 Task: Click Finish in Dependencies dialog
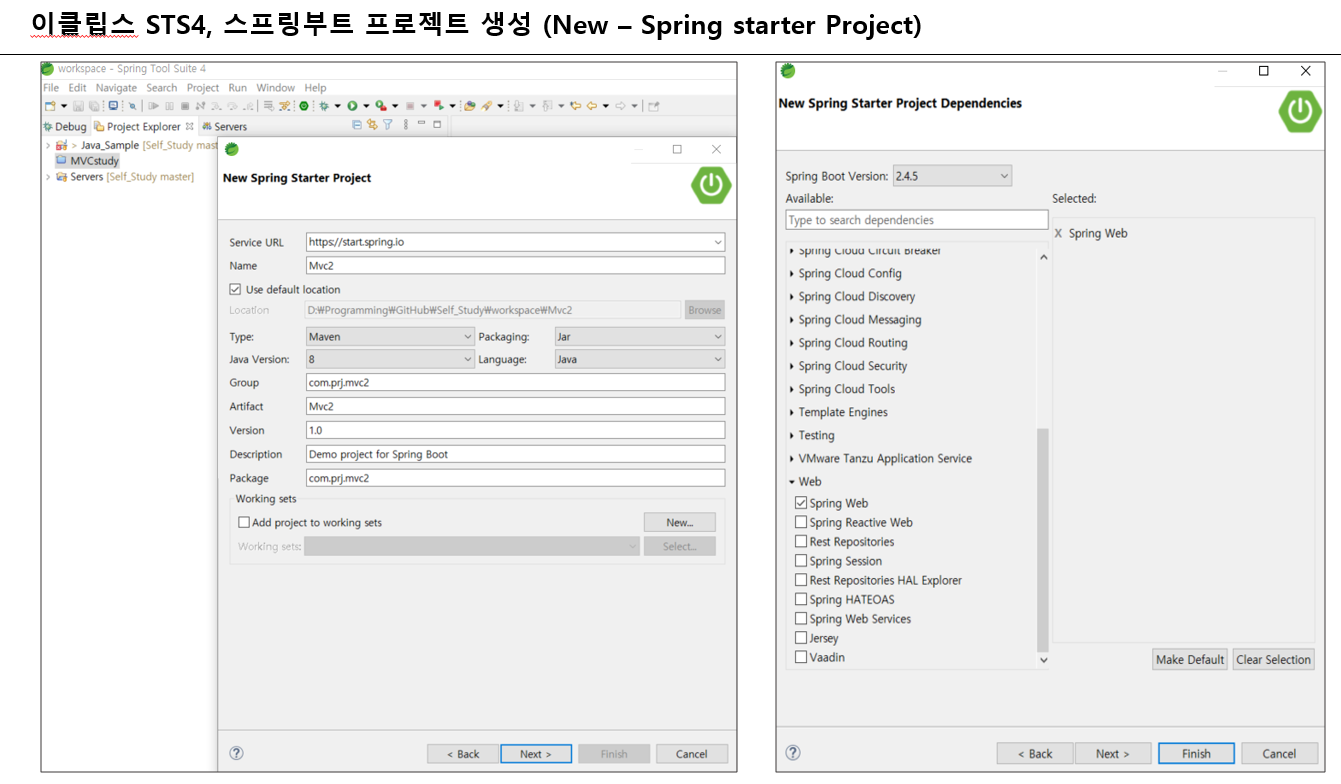(x=1196, y=754)
